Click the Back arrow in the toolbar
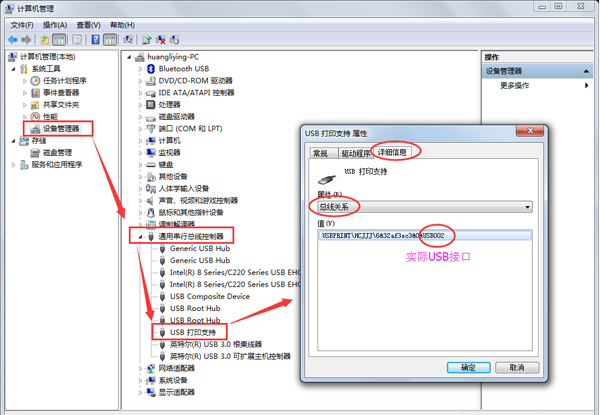 coord(11,40)
